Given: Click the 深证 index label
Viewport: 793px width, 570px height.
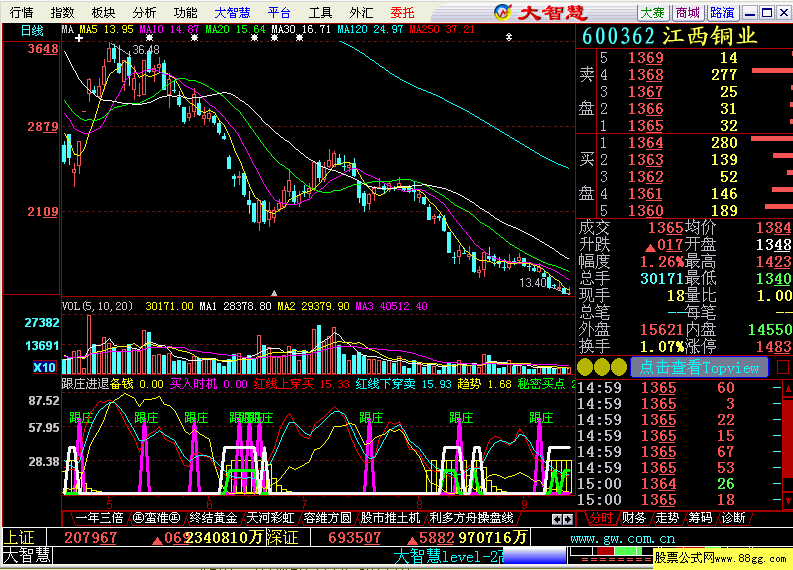Looking at the screenshot, I should pyautogui.click(x=283, y=537).
